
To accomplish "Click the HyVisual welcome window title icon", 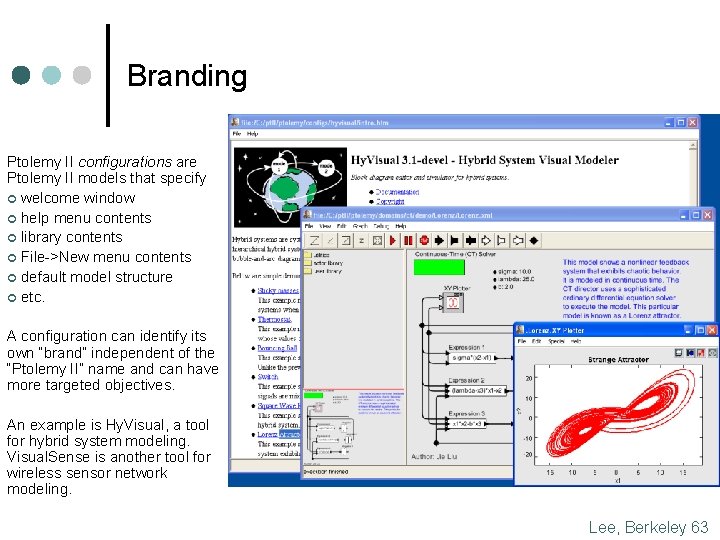I will pos(235,122).
